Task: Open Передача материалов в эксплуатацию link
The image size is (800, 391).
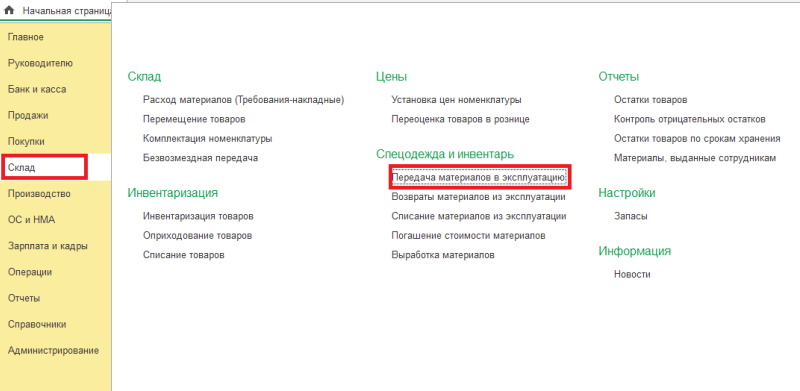Action: click(x=479, y=177)
